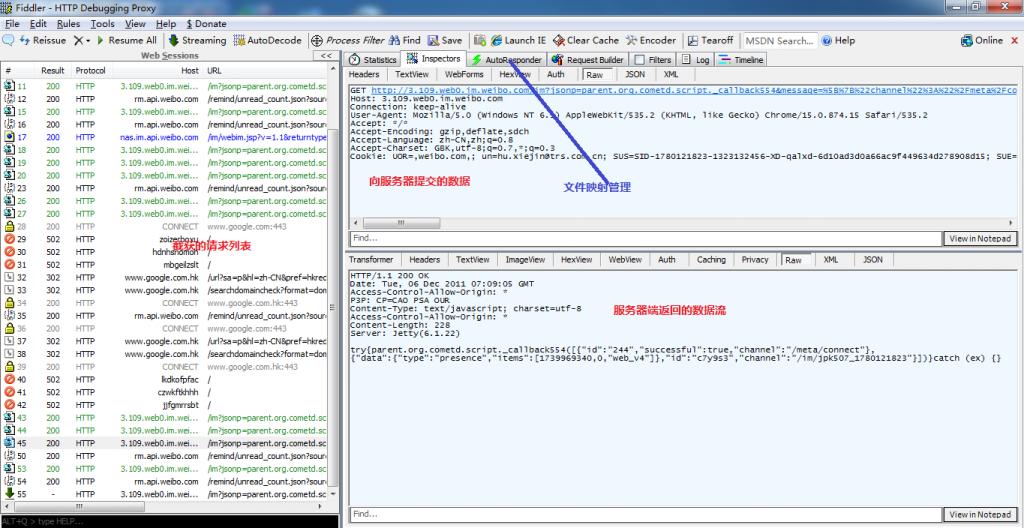Sort sessions by Host column header

[x=190, y=71]
